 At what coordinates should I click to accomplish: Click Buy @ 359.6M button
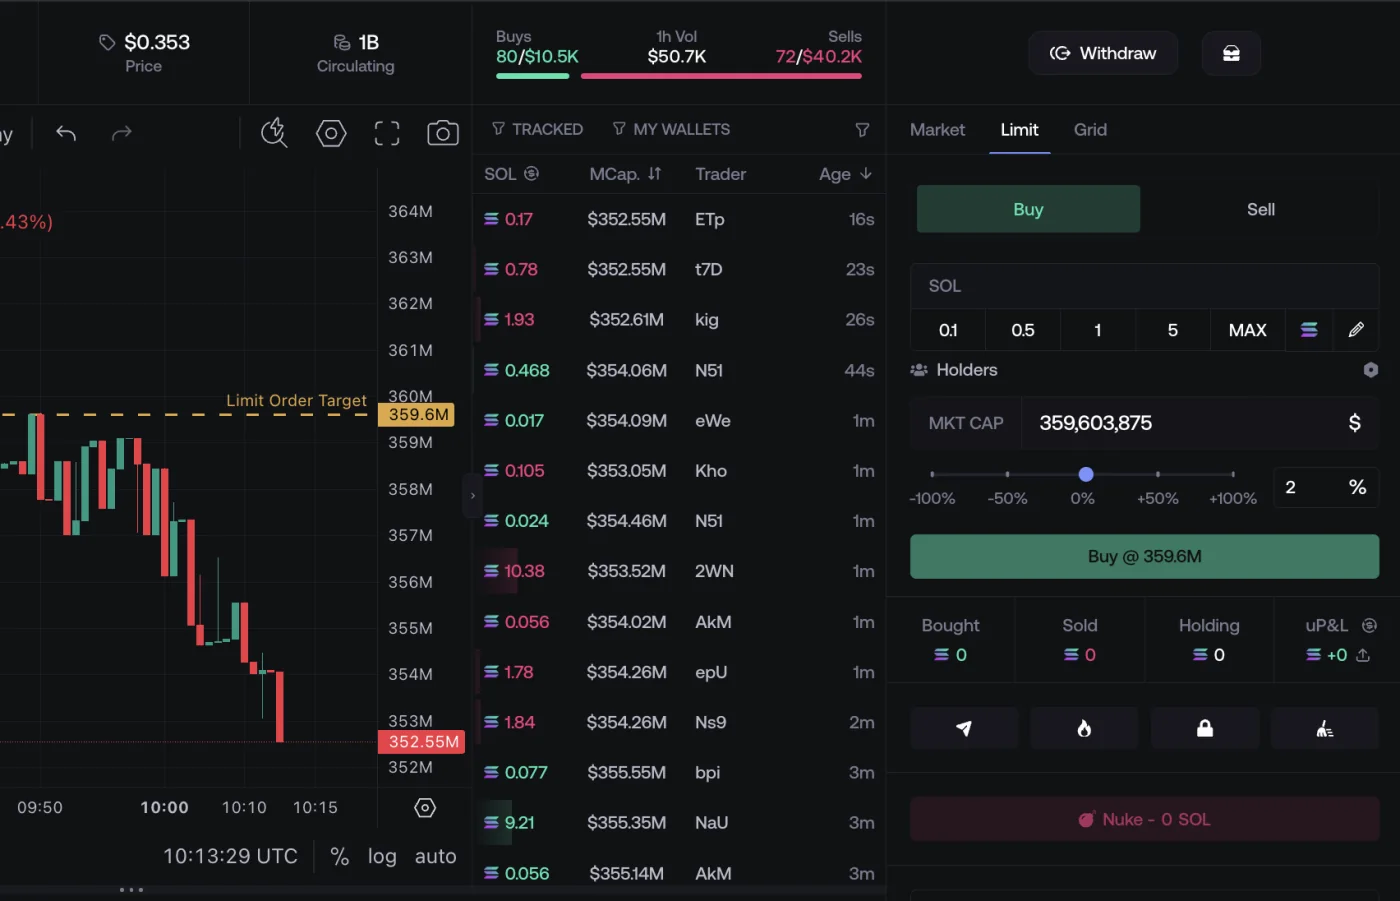click(x=1144, y=556)
